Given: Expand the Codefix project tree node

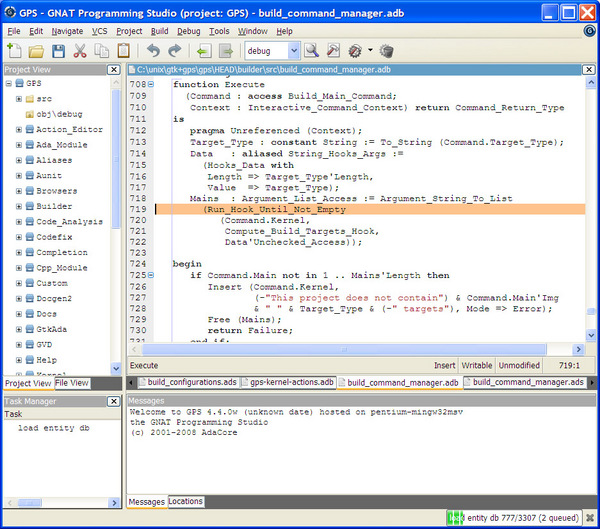Looking at the screenshot, I should coord(19,236).
